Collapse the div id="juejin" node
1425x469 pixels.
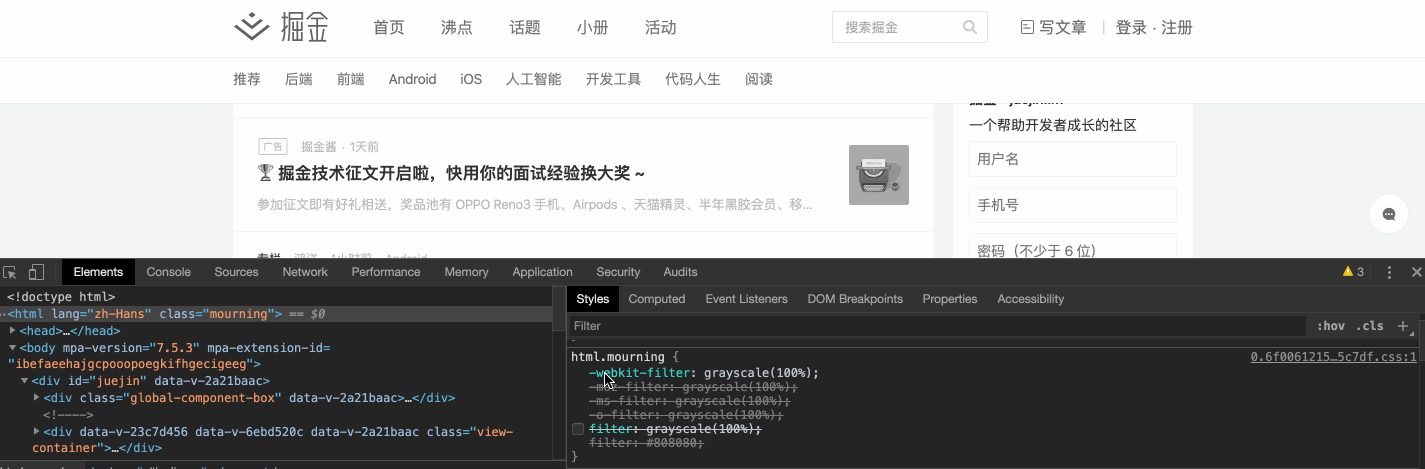[25, 381]
